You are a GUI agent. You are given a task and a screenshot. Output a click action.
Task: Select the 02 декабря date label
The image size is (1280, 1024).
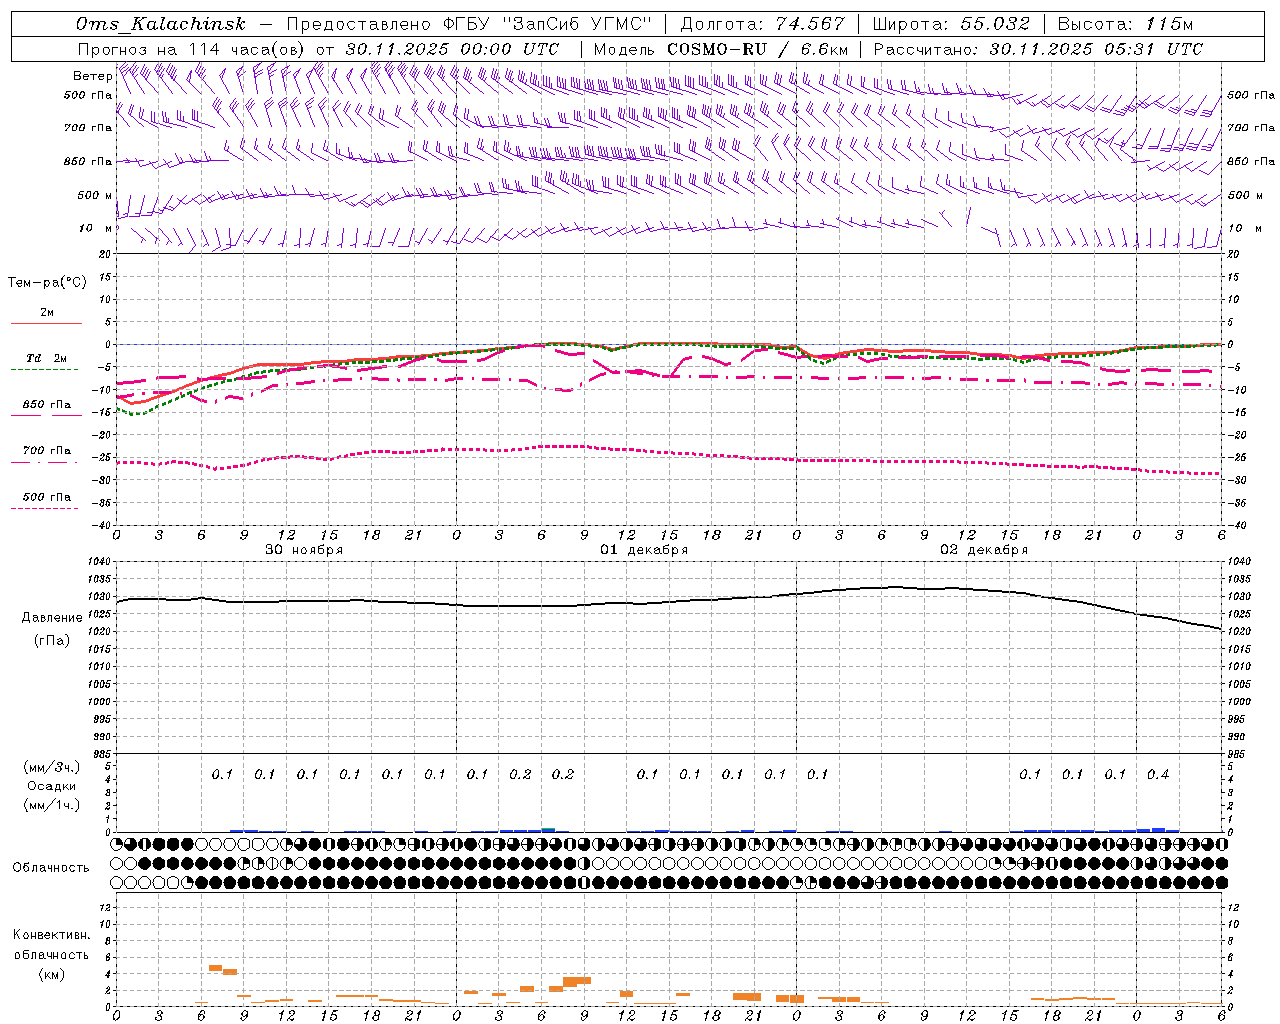pyautogui.click(x=984, y=550)
